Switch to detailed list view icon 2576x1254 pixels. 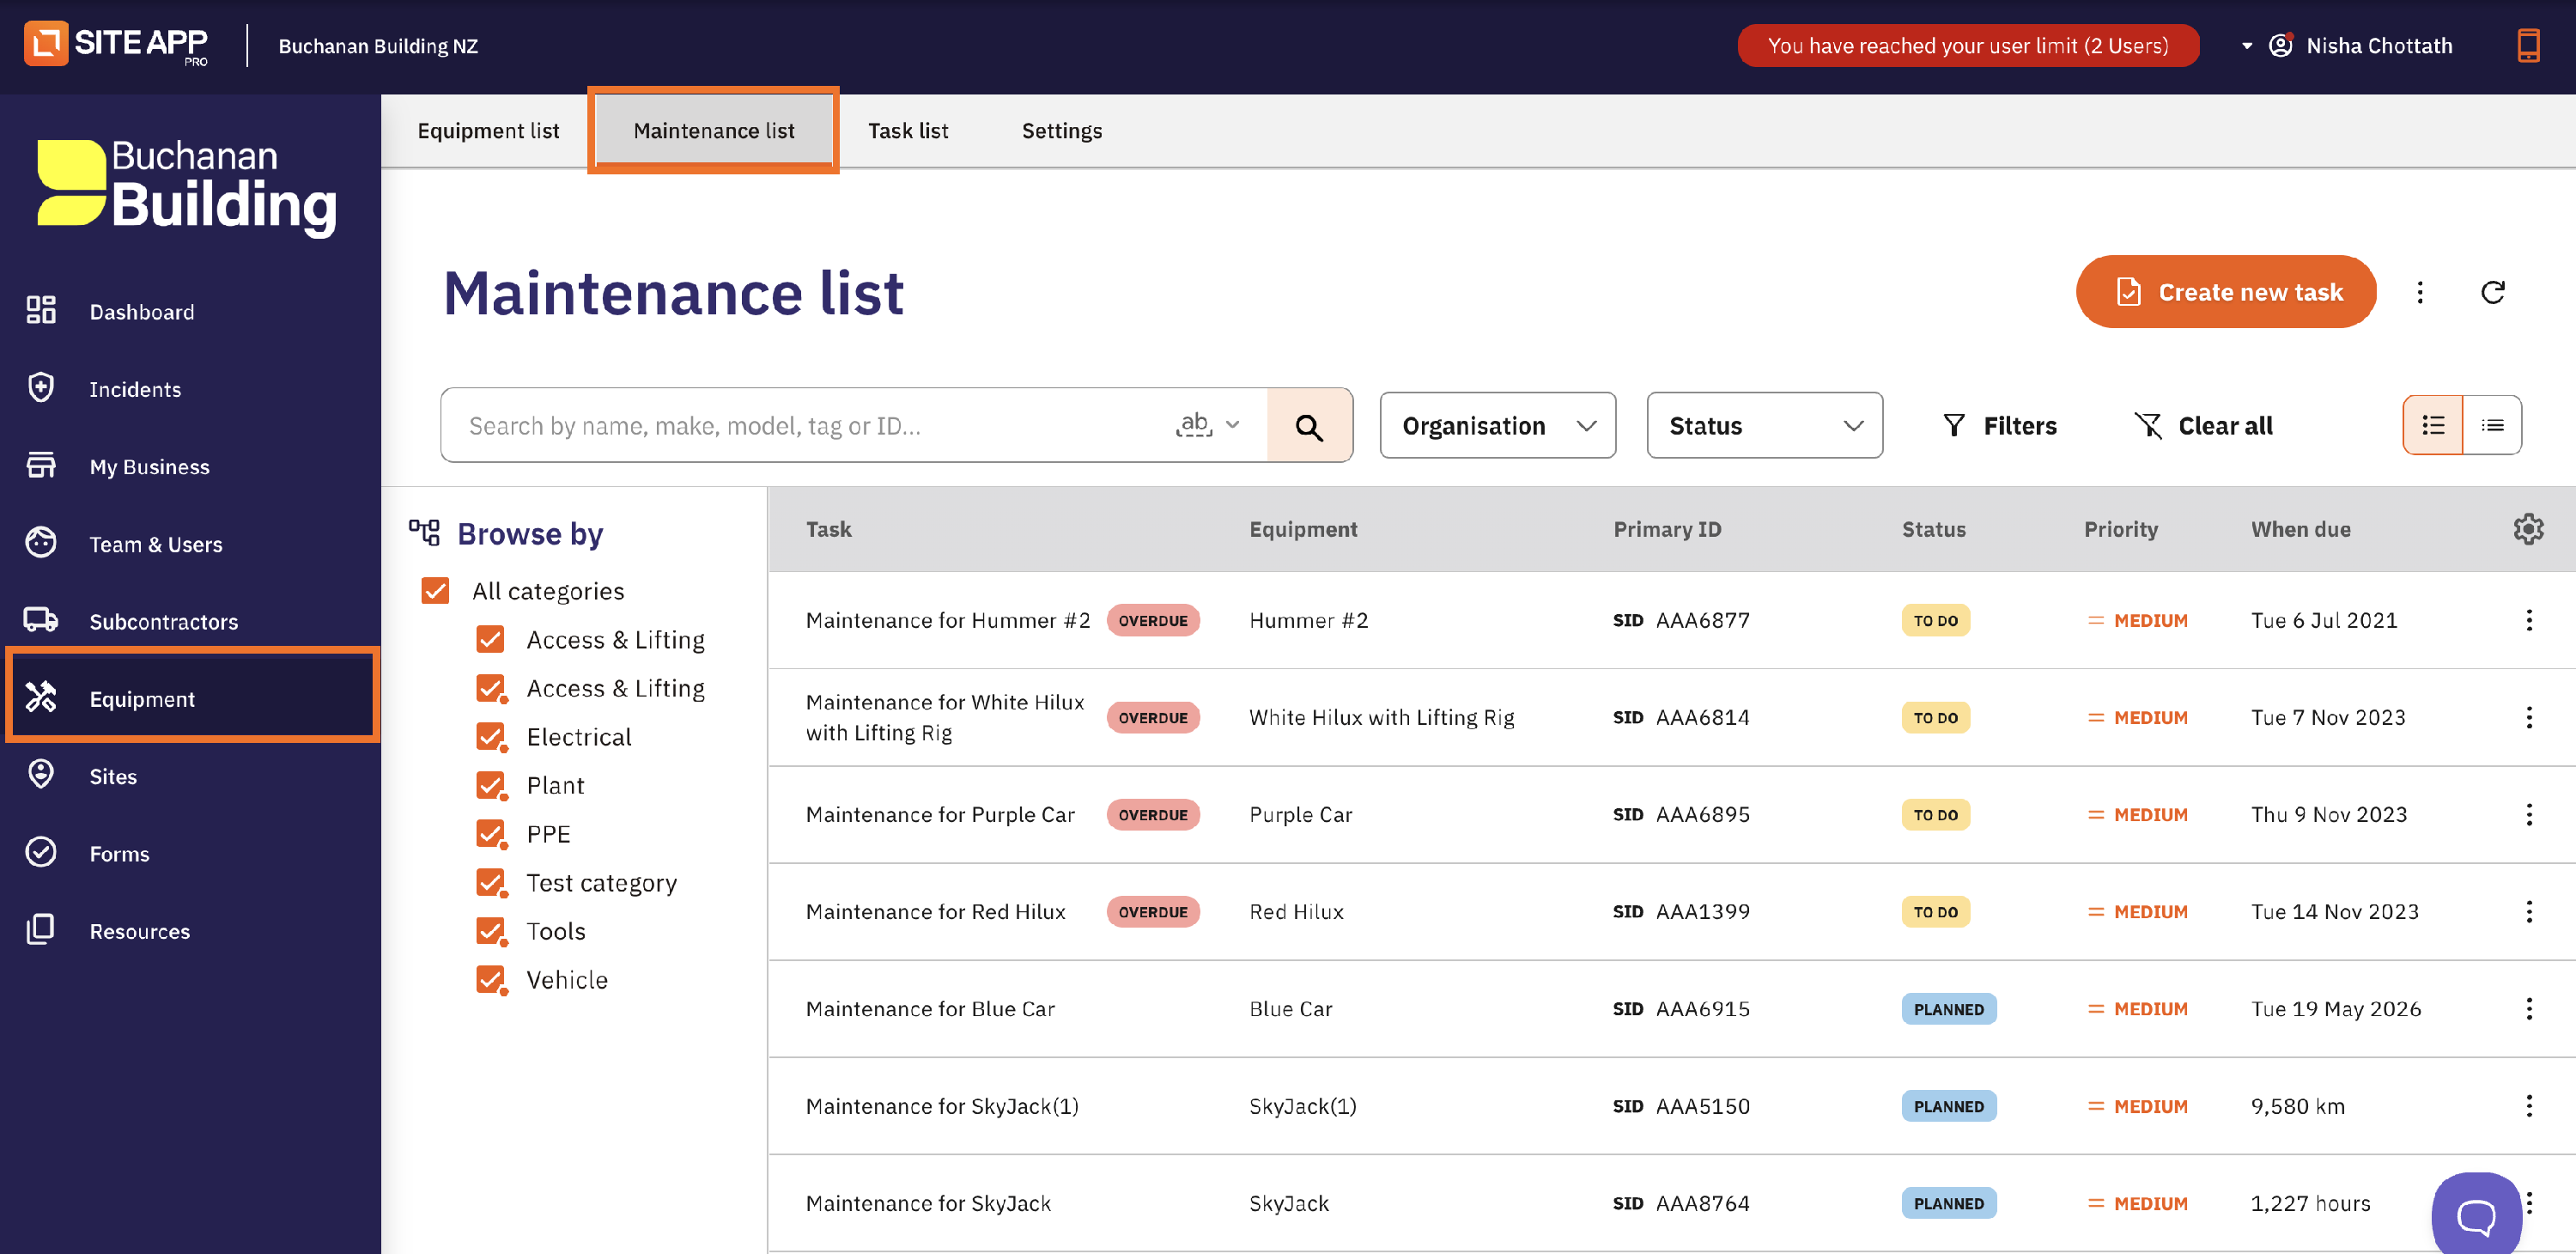pos(2433,426)
